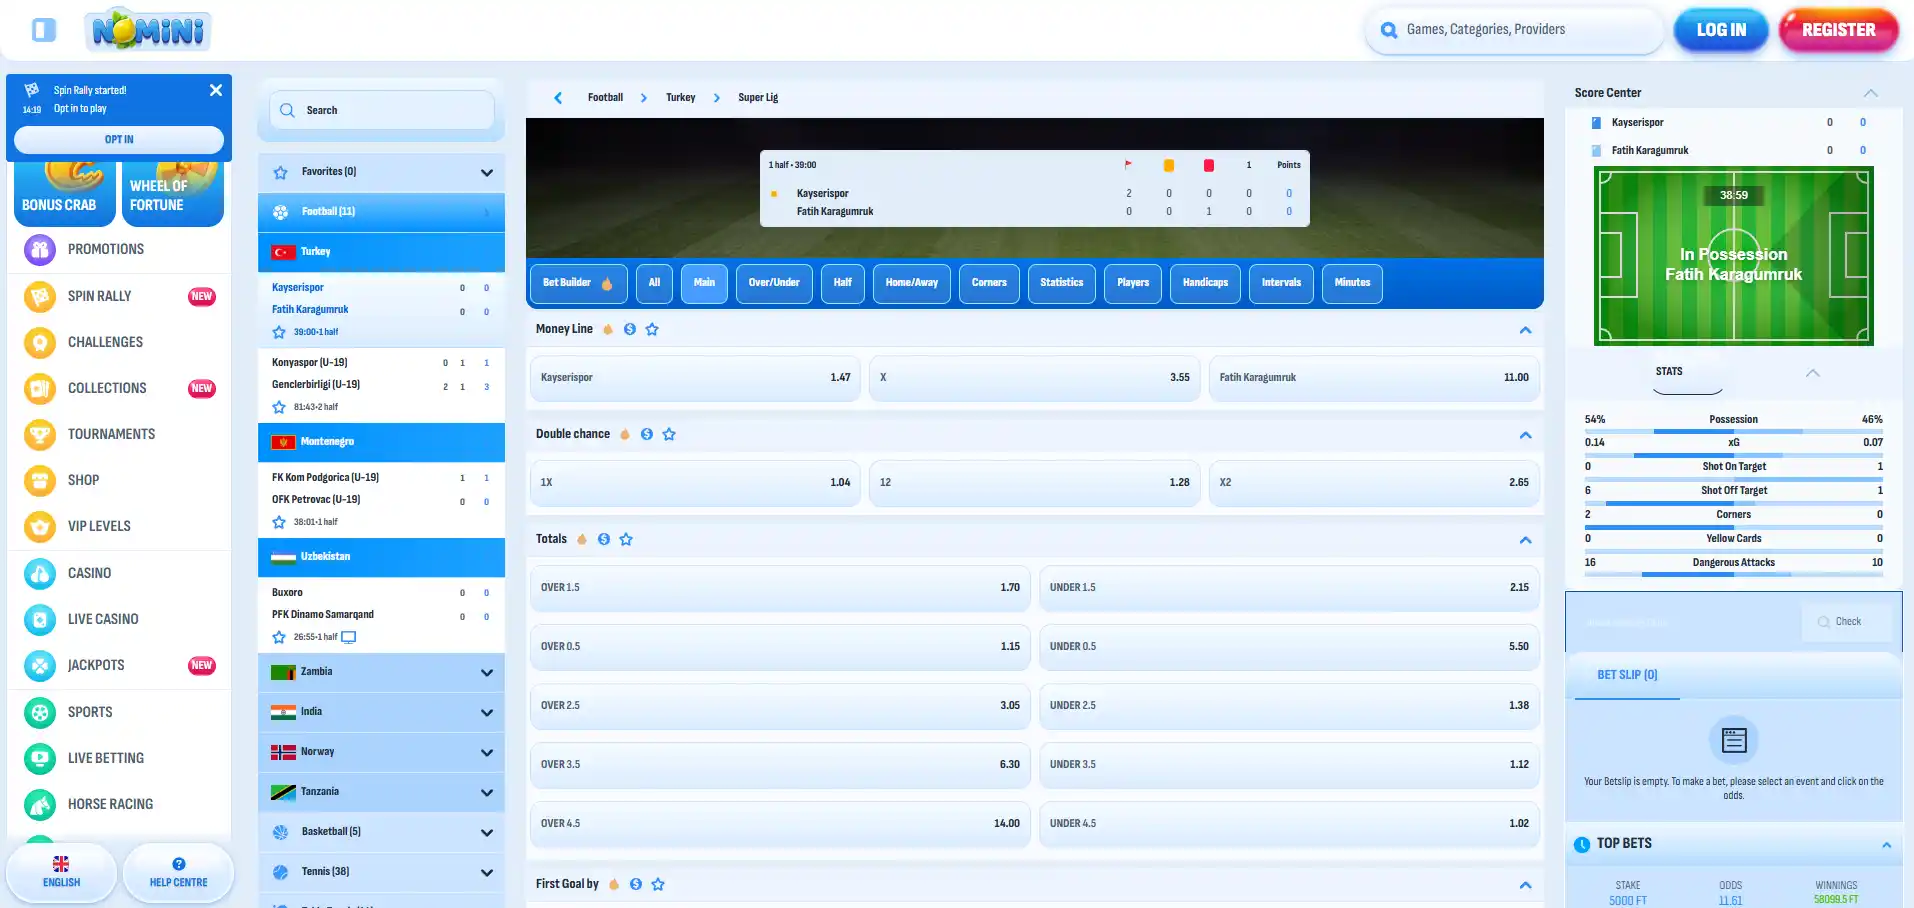This screenshot has height=908, width=1914.
Task: Open the Shop sidebar icon
Action: pos(40,480)
